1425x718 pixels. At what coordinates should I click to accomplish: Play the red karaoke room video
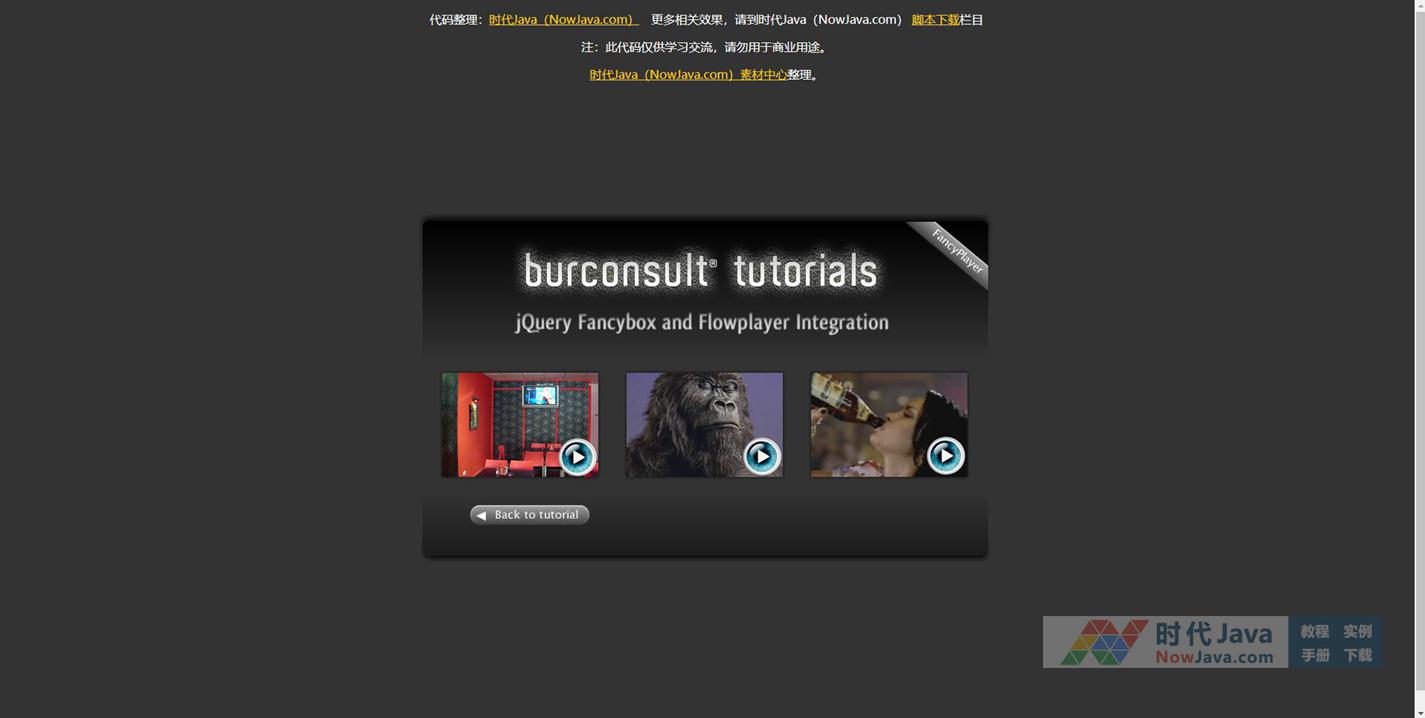(577, 456)
